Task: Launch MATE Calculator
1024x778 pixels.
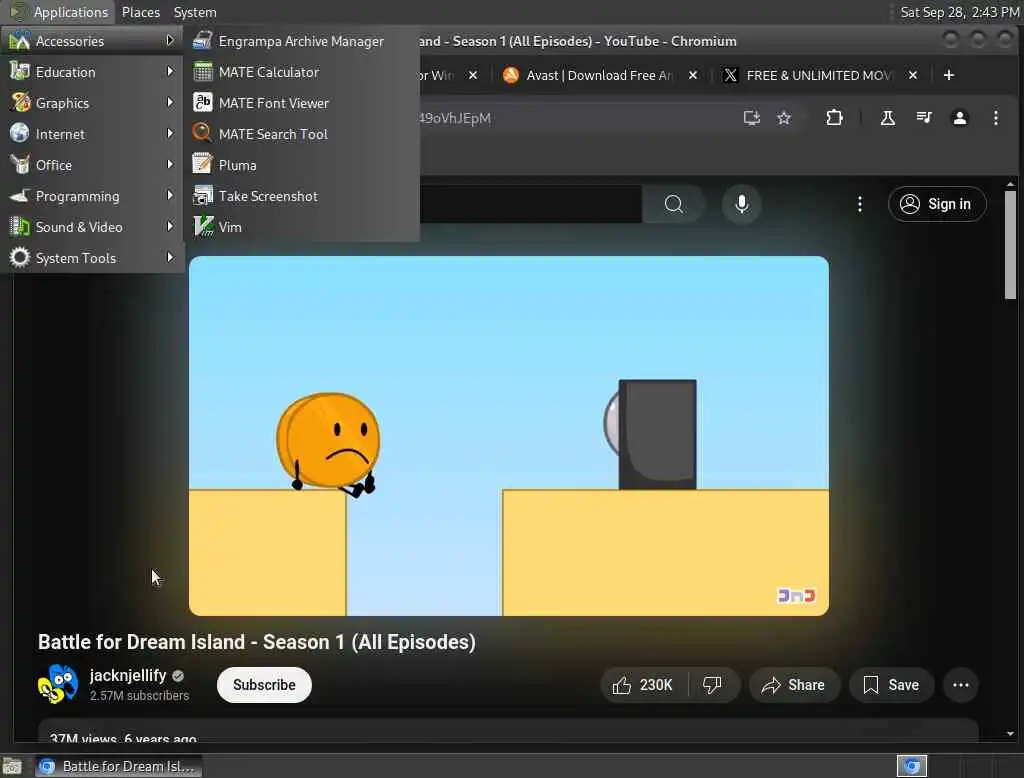Action: pos(301,72)
